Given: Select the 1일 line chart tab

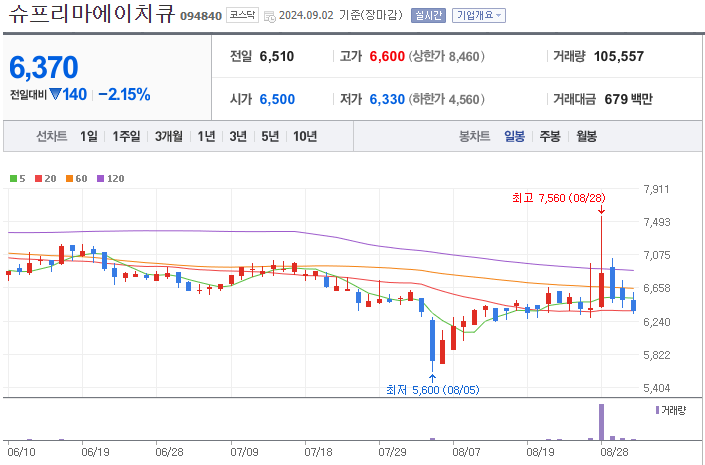Looking at the screenshot, I should [89, 136].
